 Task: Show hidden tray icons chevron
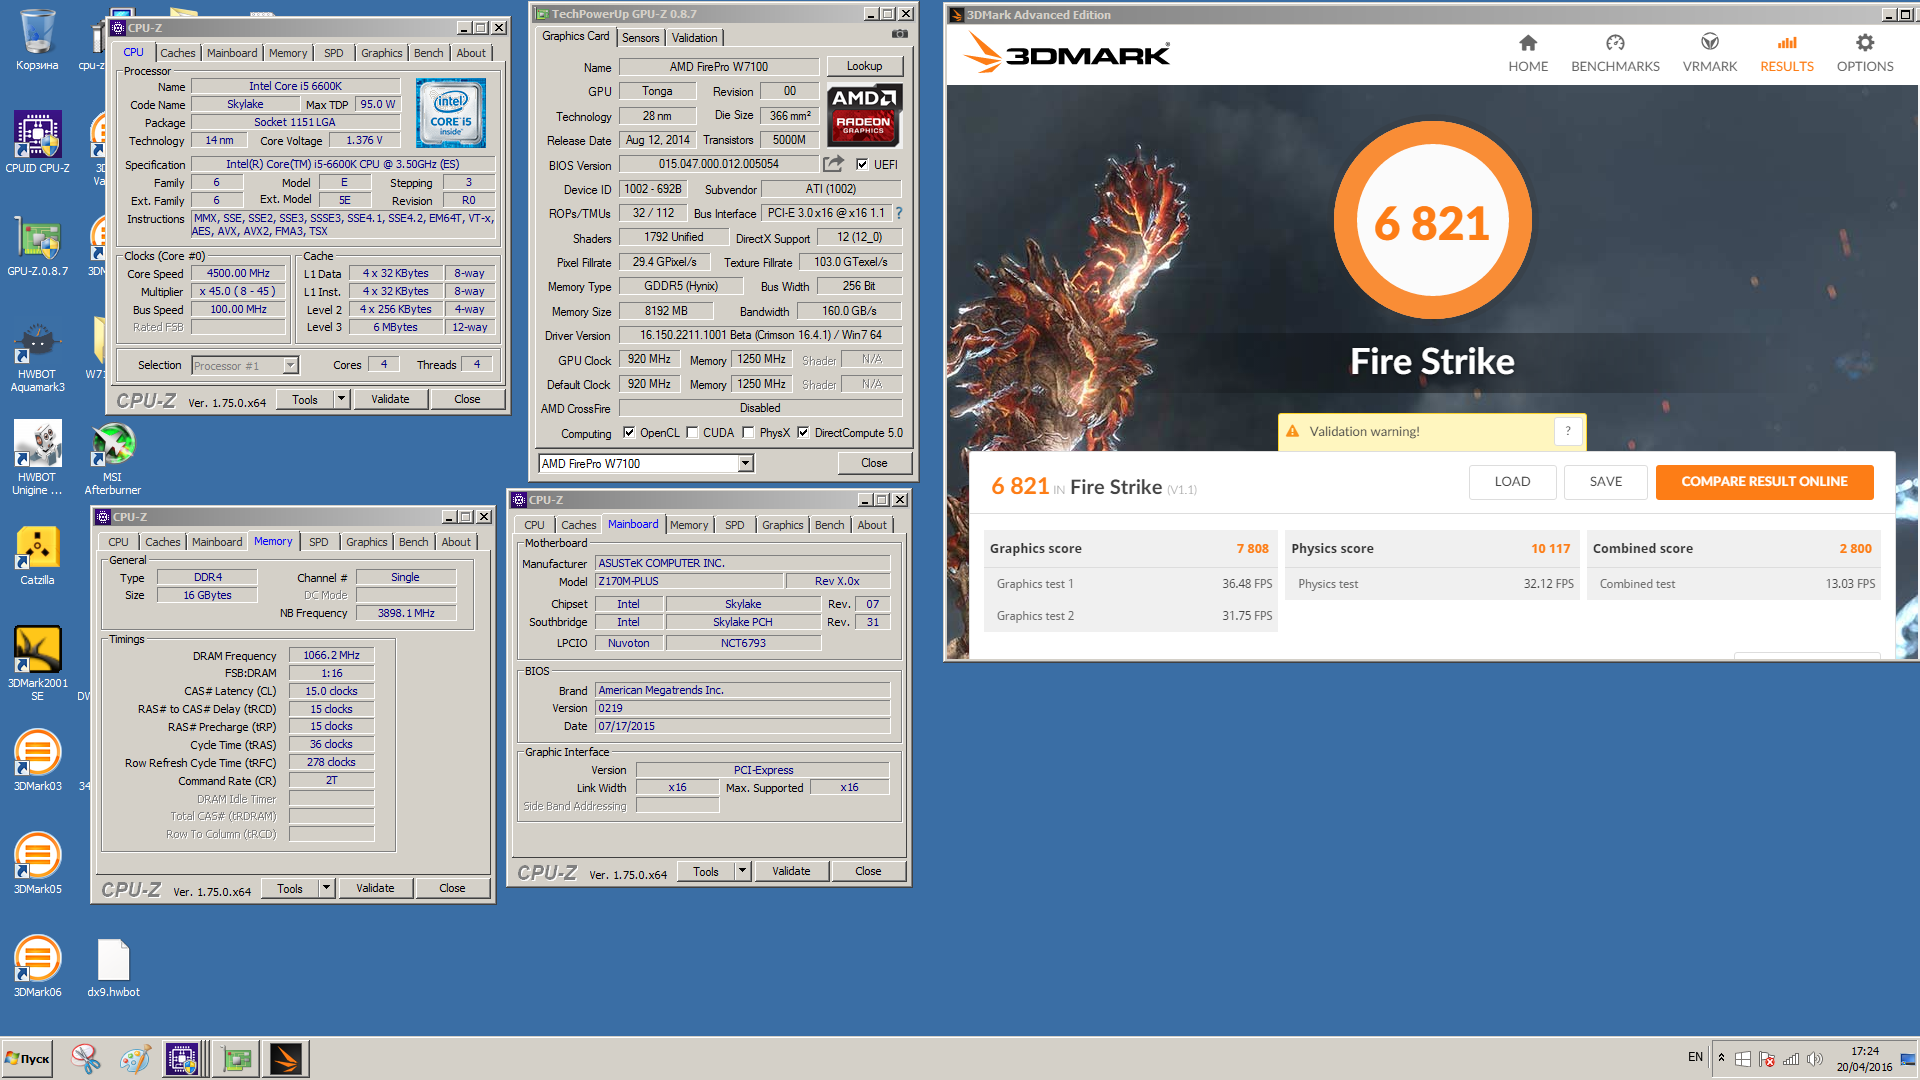pos(1721,1058)
